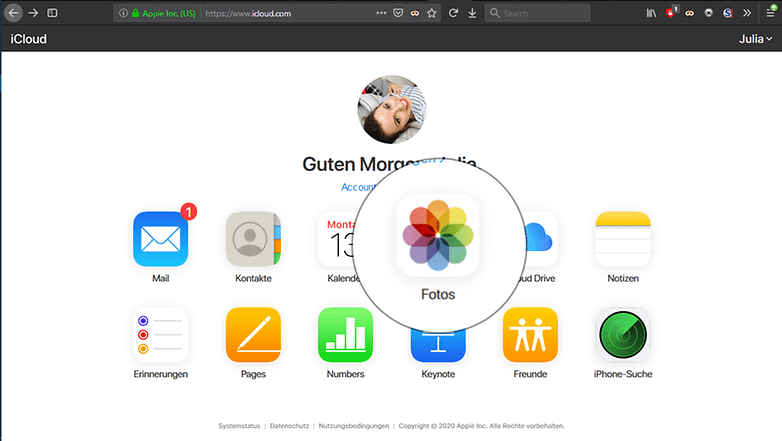Open the Mail app

tap(161, 239)
